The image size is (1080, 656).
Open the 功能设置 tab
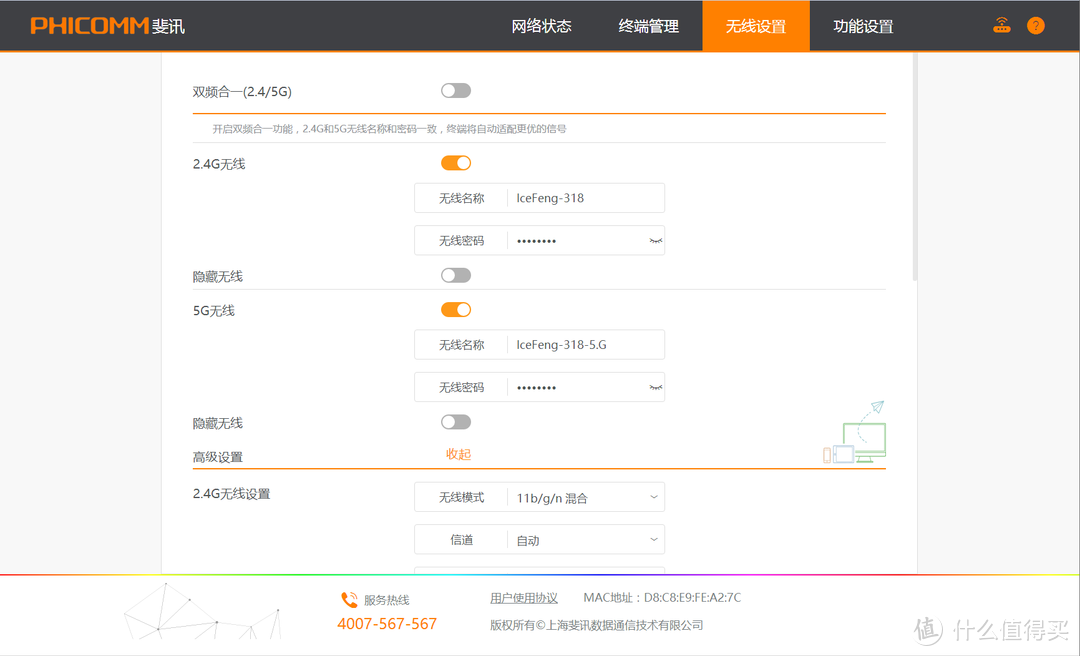(862, 25)
